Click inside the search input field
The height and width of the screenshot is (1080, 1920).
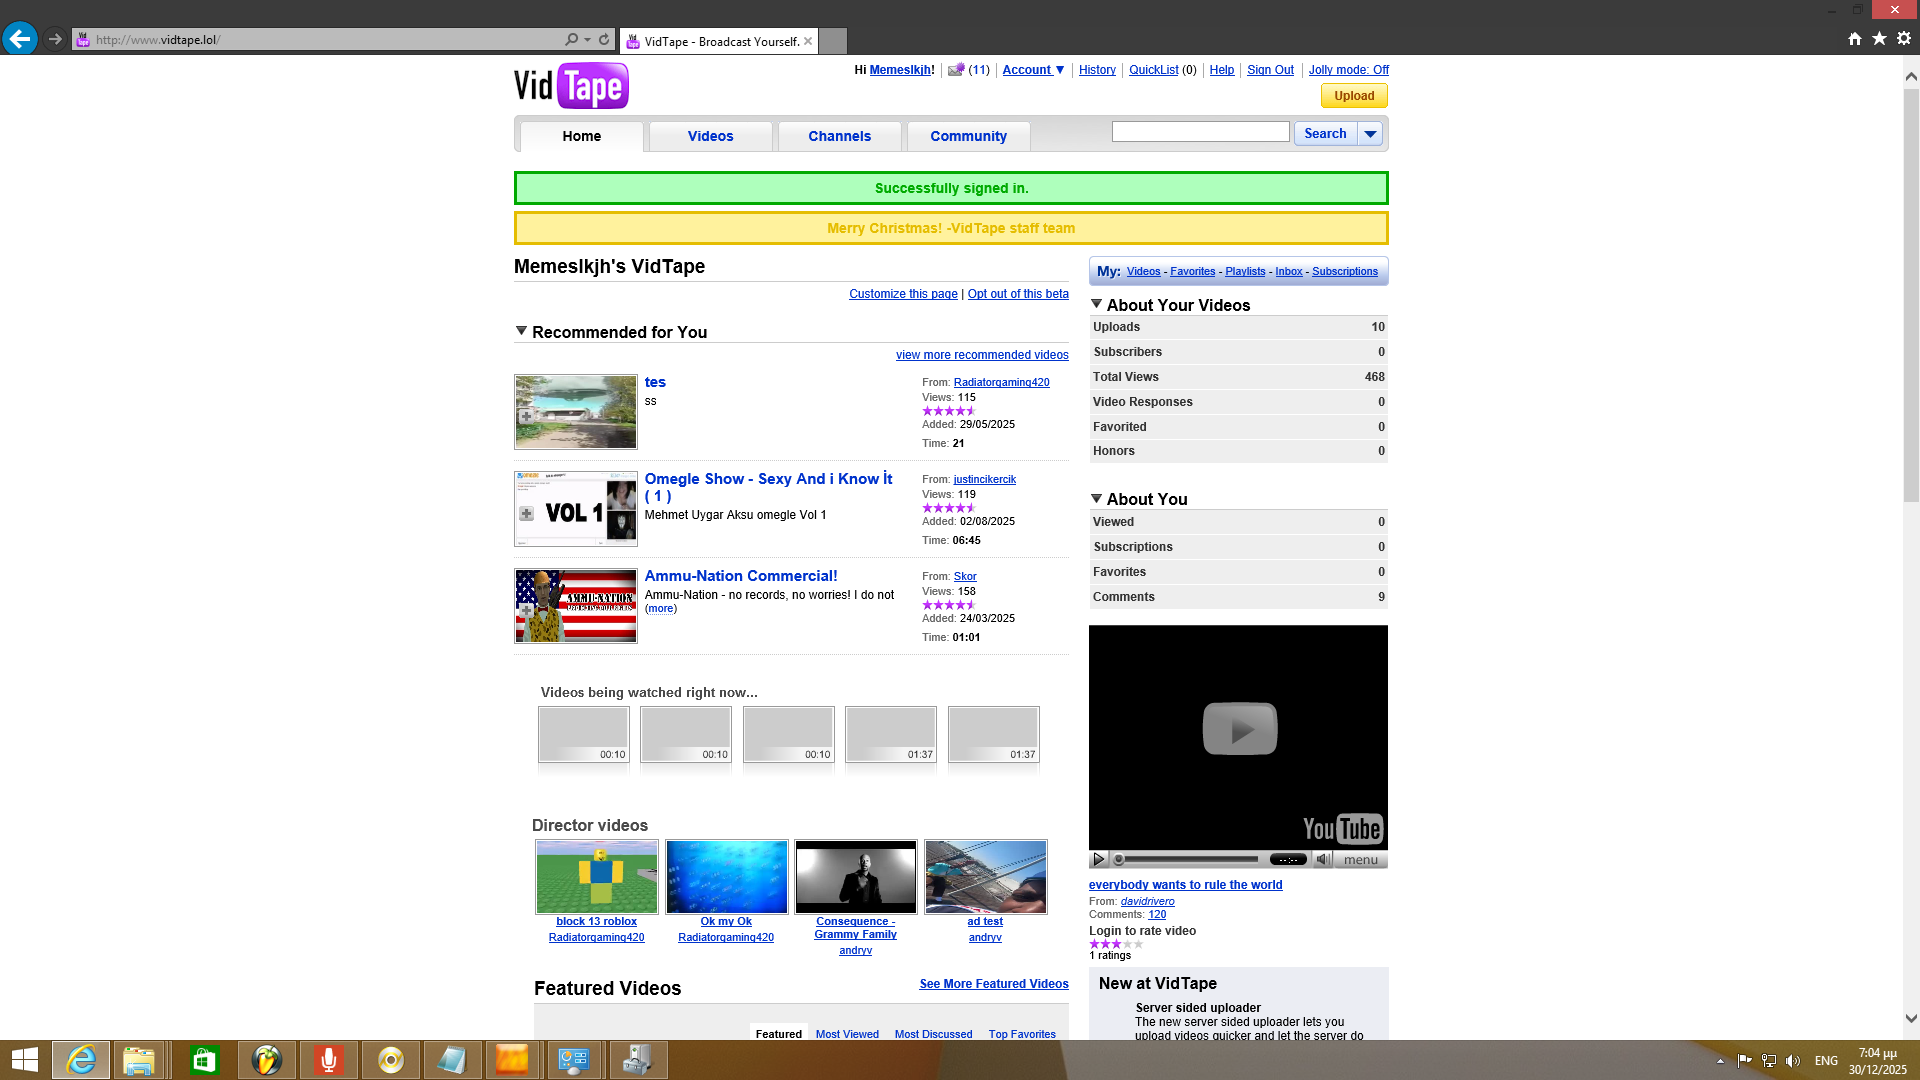(x=1200, y=131)
